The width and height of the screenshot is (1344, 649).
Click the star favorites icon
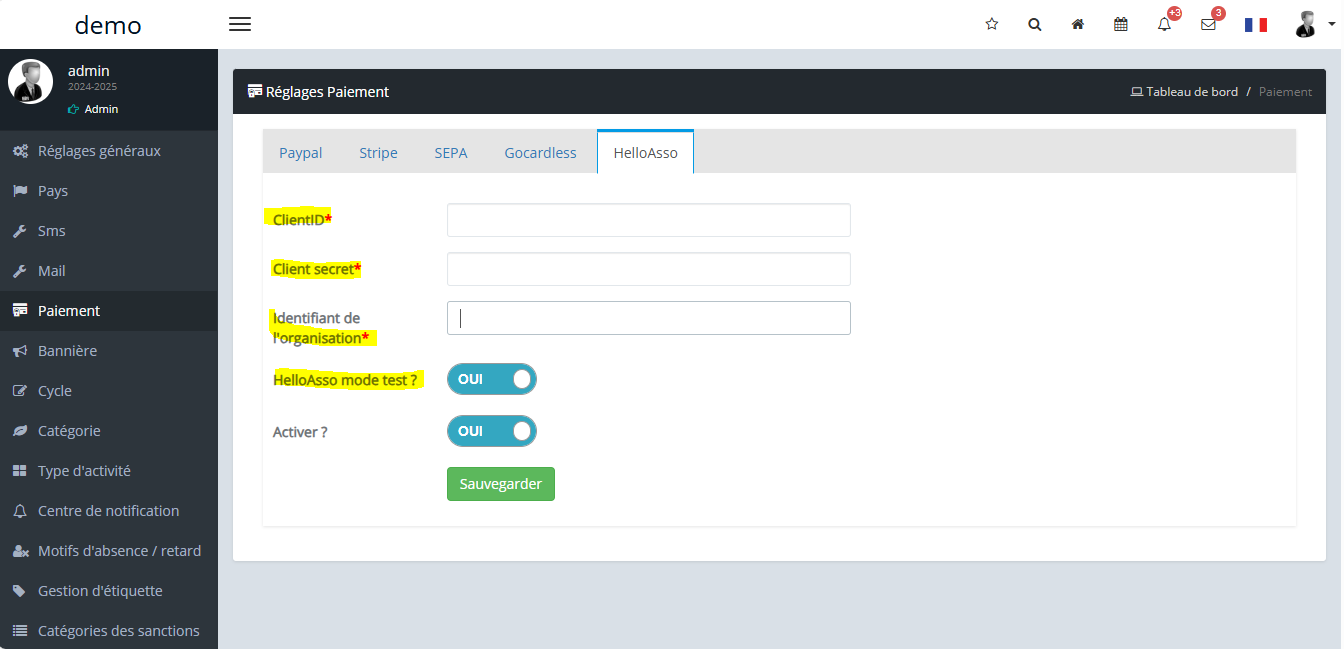(992, 24)
